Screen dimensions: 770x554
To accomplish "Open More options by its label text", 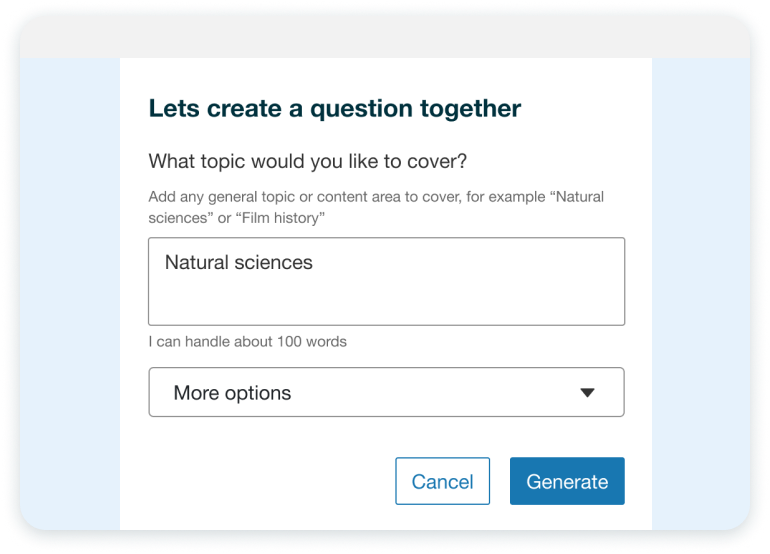I will 232,393.
